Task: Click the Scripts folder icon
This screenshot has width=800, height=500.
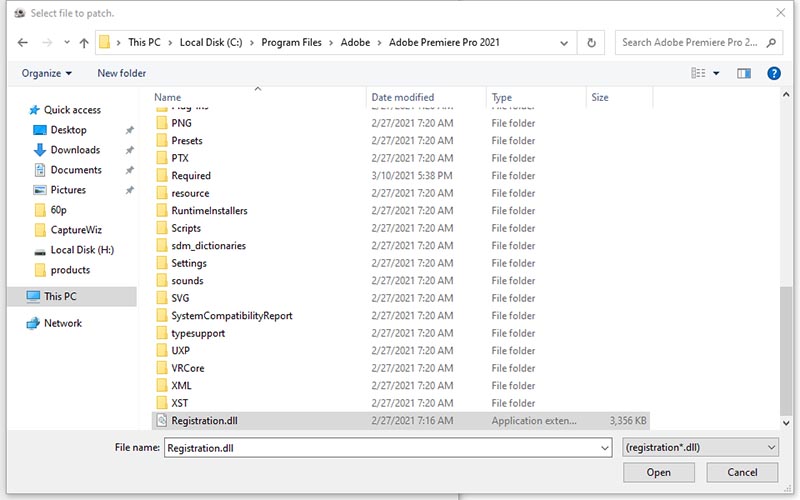Action: click(x=162, y=228)
